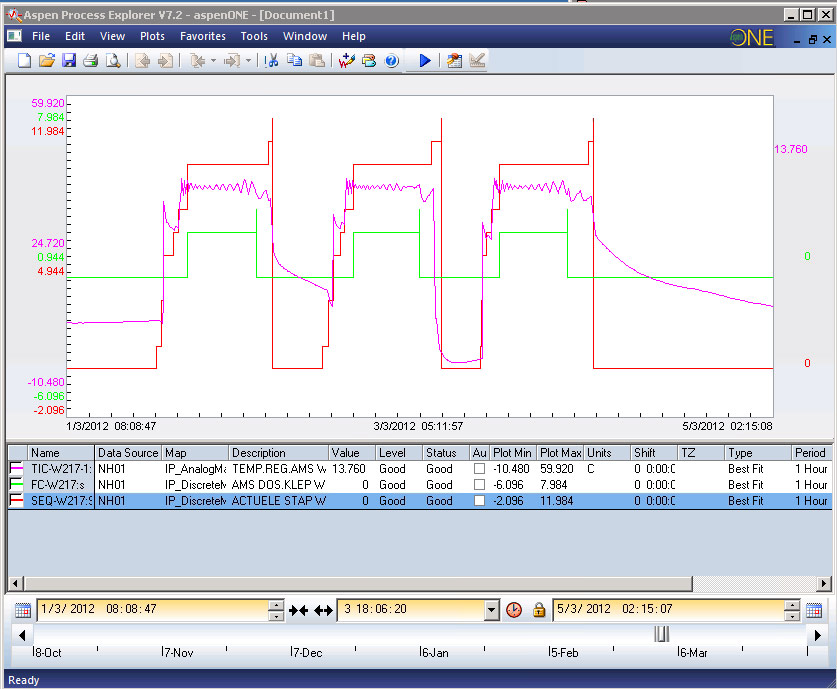Click the red clock current-time icon

click(514, 610)
